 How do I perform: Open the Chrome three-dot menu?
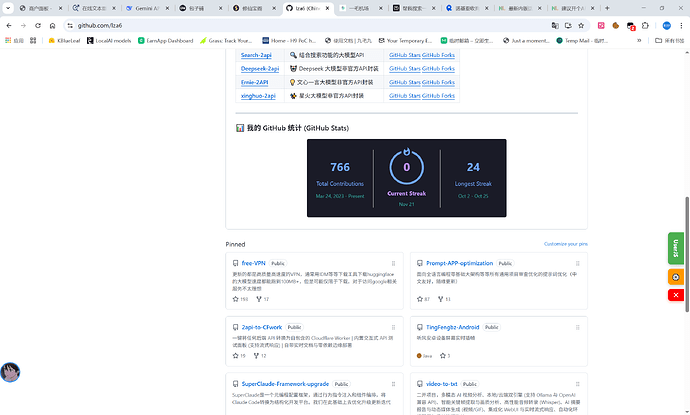point(681,26)
